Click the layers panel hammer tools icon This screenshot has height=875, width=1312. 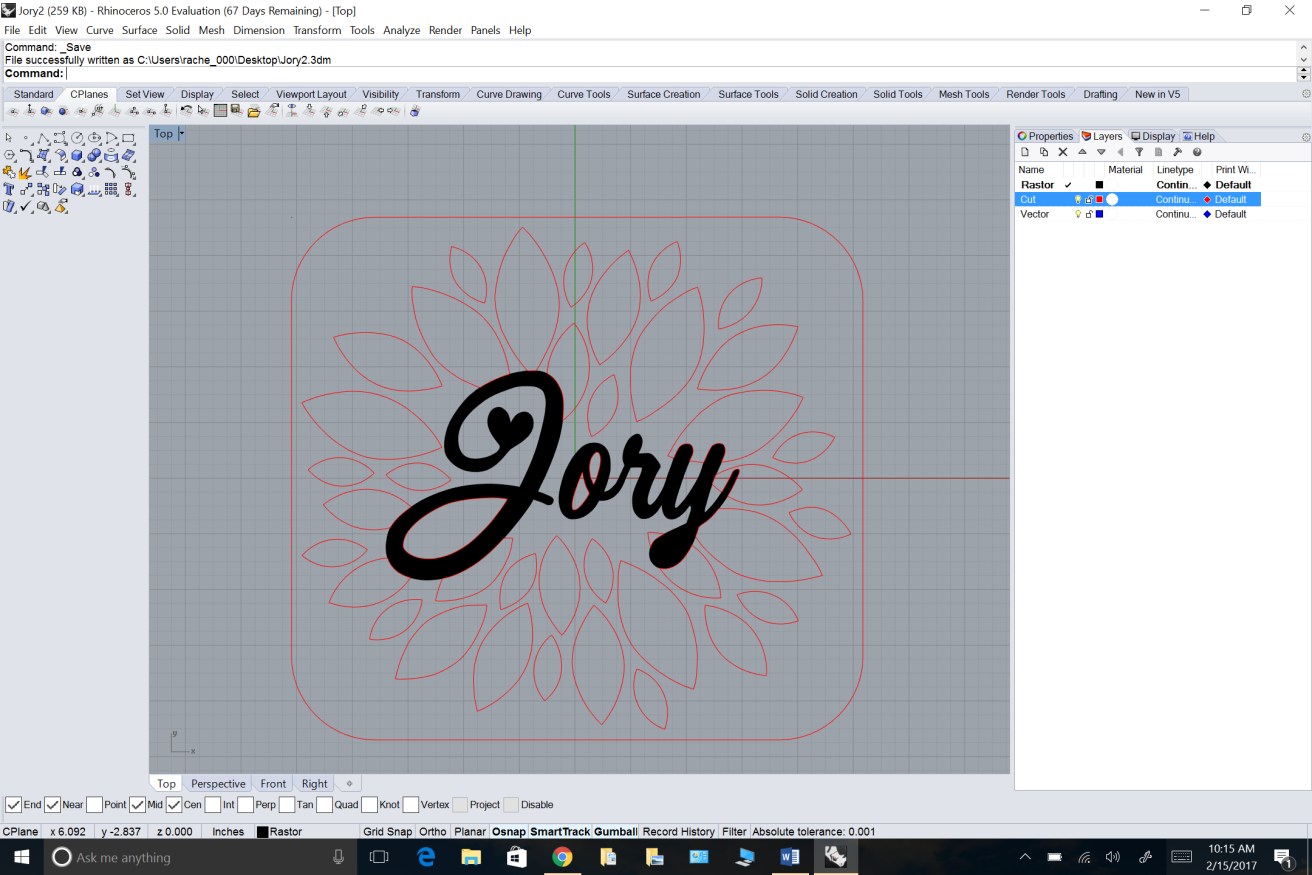coord(1177,152)
